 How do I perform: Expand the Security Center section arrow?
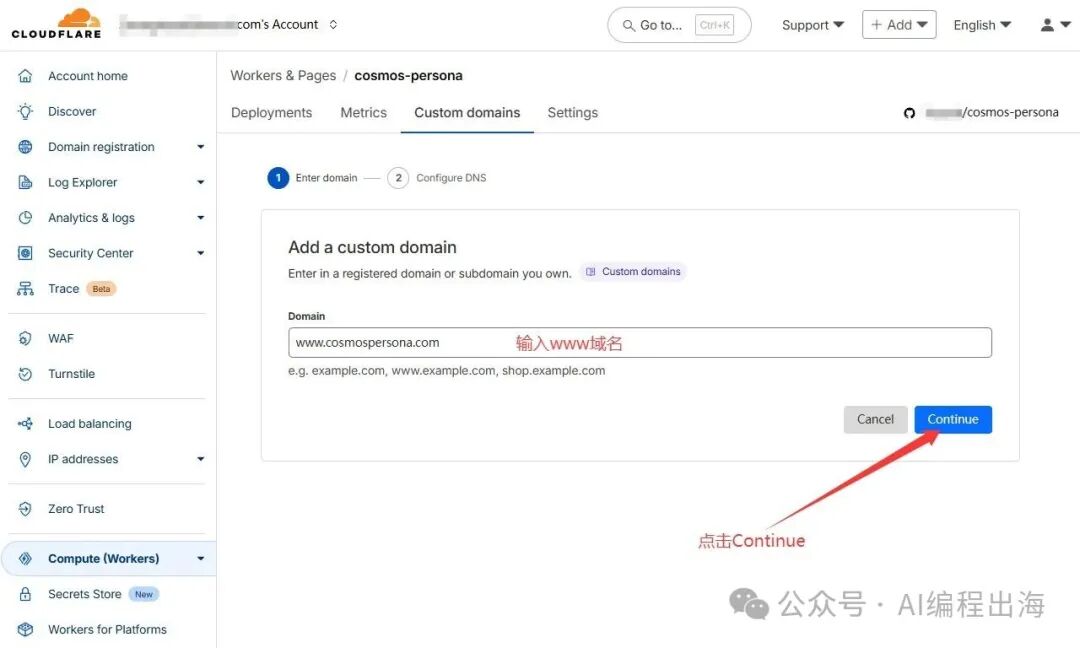point(200,253)
